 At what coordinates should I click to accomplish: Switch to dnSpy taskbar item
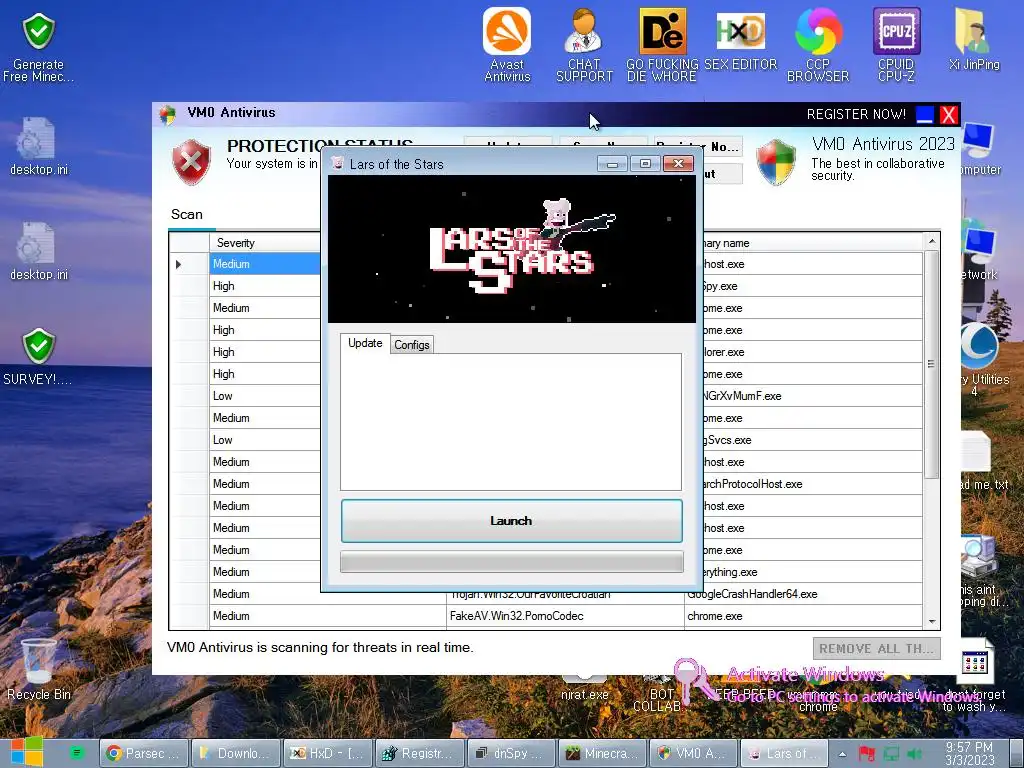click(x=511, y=753)
